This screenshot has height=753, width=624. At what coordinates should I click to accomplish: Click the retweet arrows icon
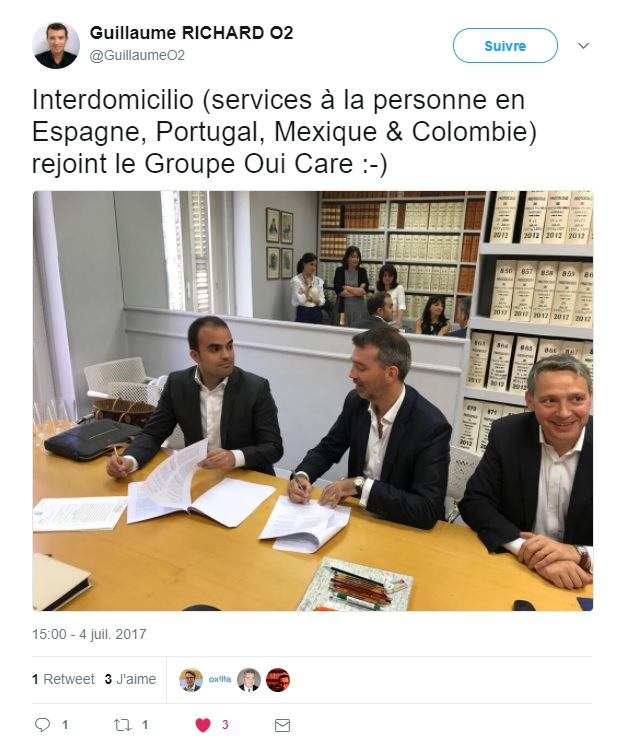point(122,725)
